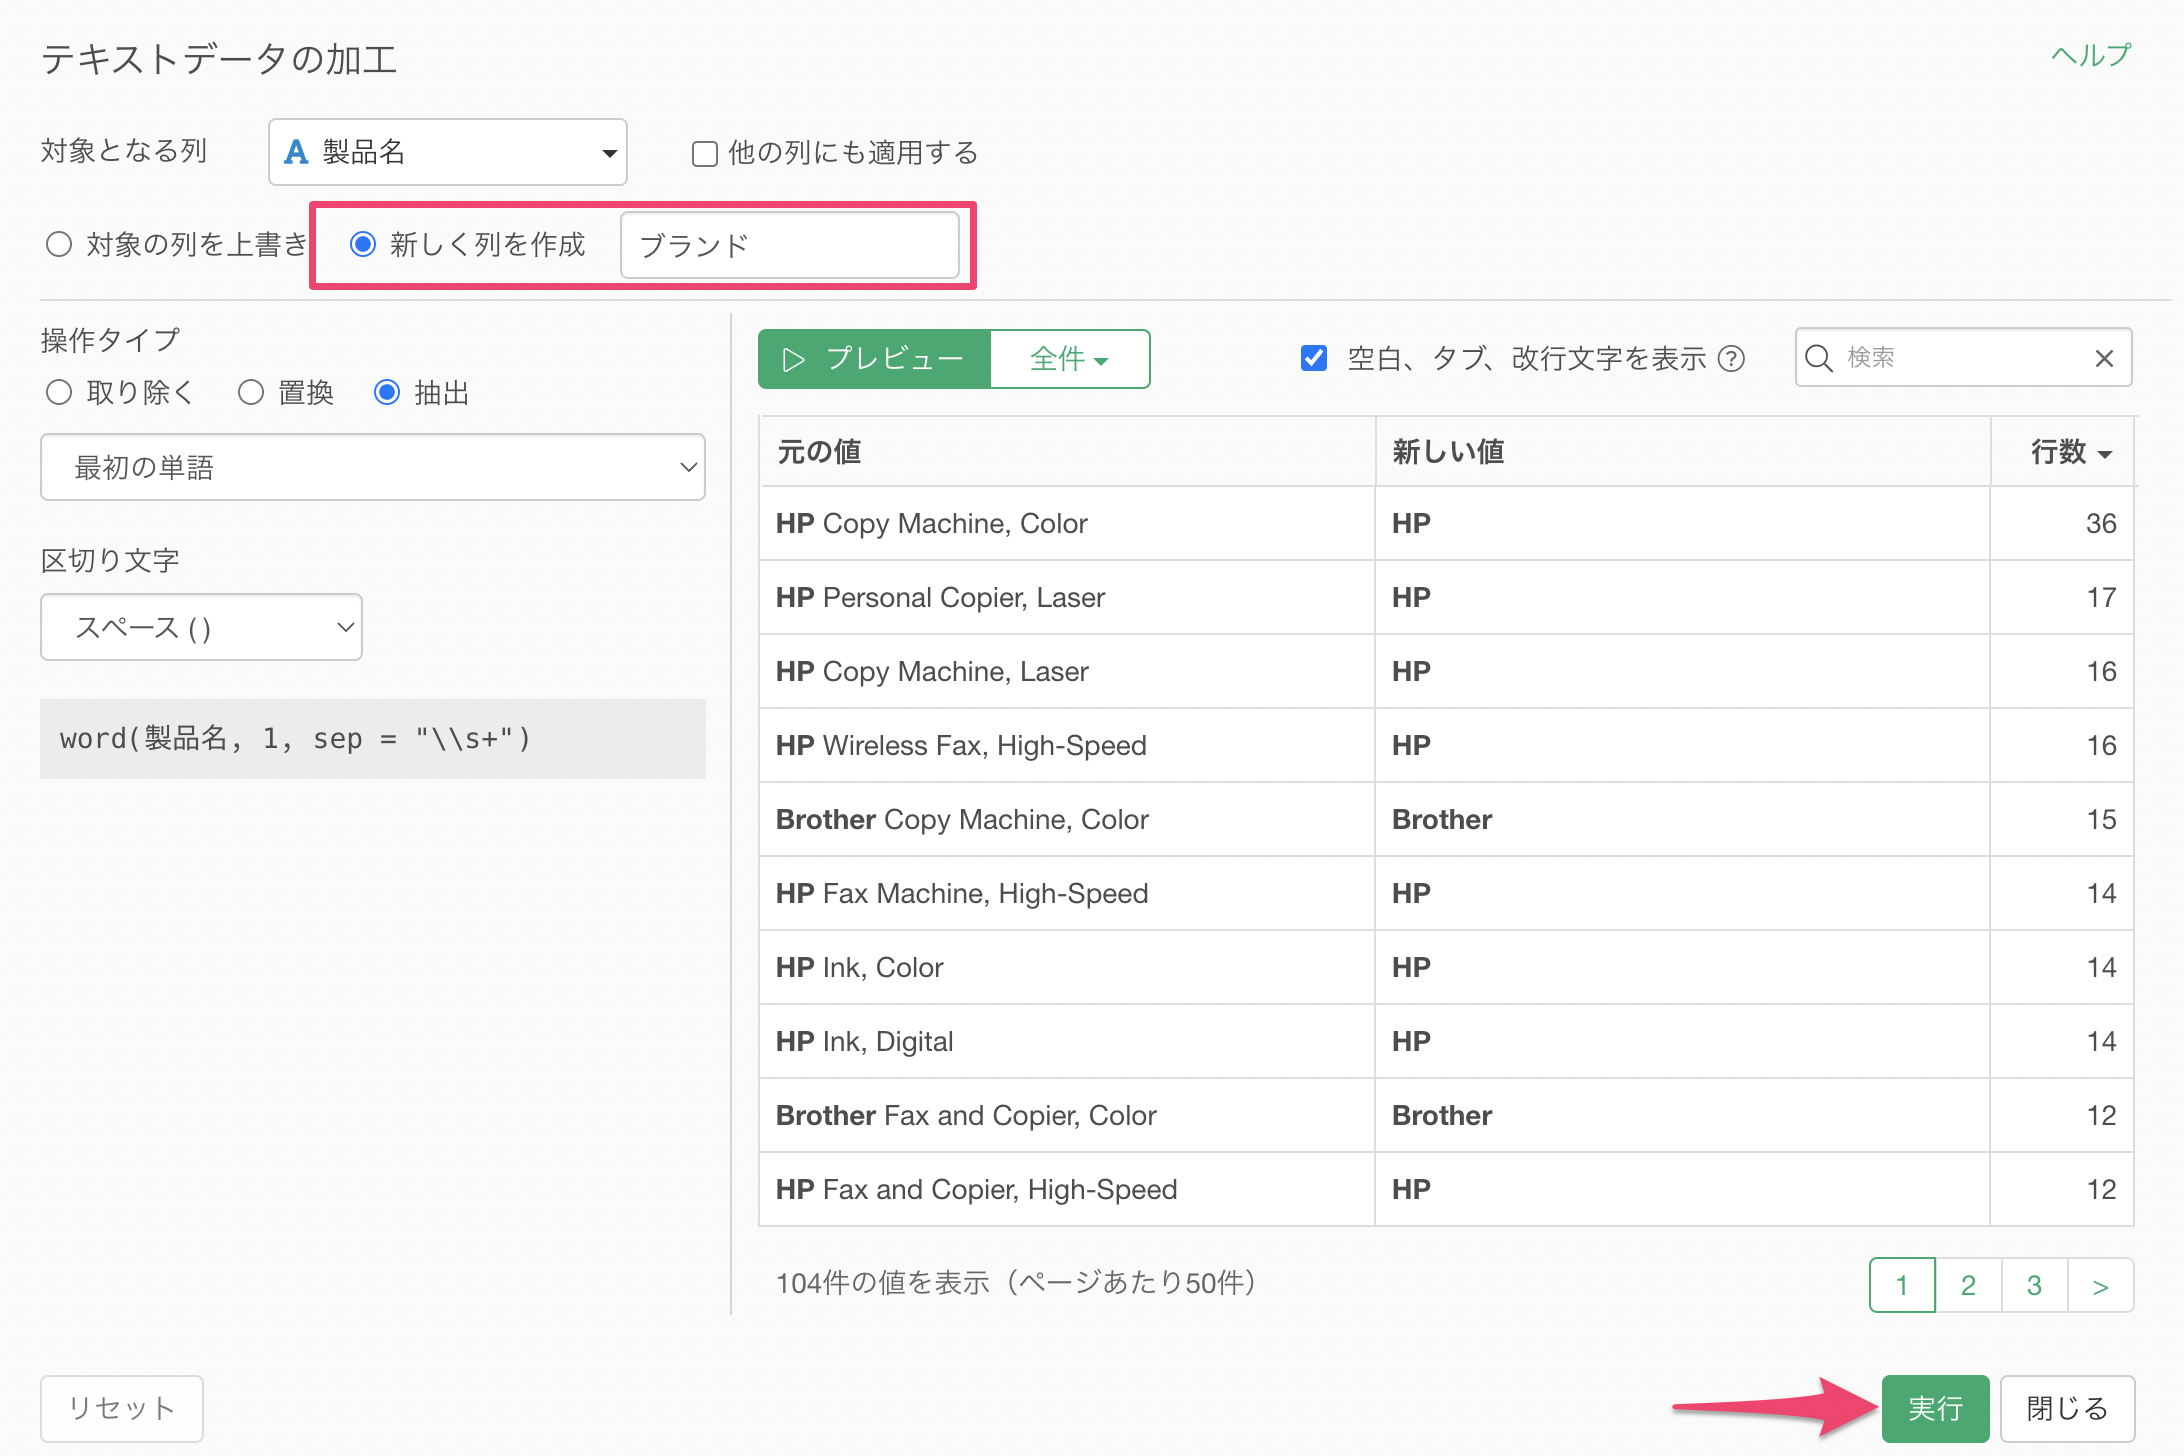The height and width of the screenshot is (1456, 2184).
Task: Expand the 全件 preview rows dropdown
Action: coord(1070,359)
